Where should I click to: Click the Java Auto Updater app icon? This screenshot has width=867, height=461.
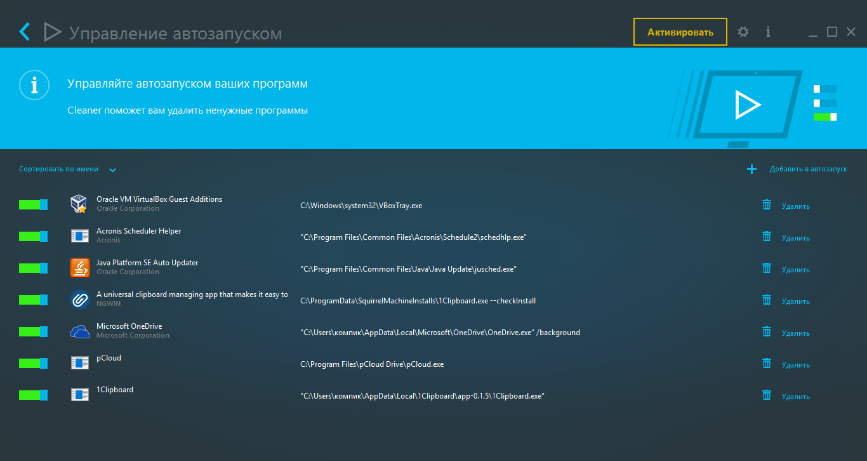click(x=80, y=268)
